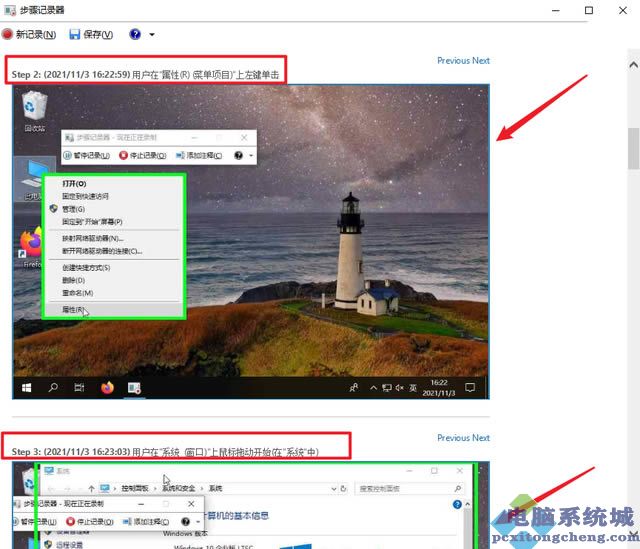Image resolution: width=640 pixels, height=549 pixels.
Task: Click the Next link for Step 3
Action: click(481, 438)
